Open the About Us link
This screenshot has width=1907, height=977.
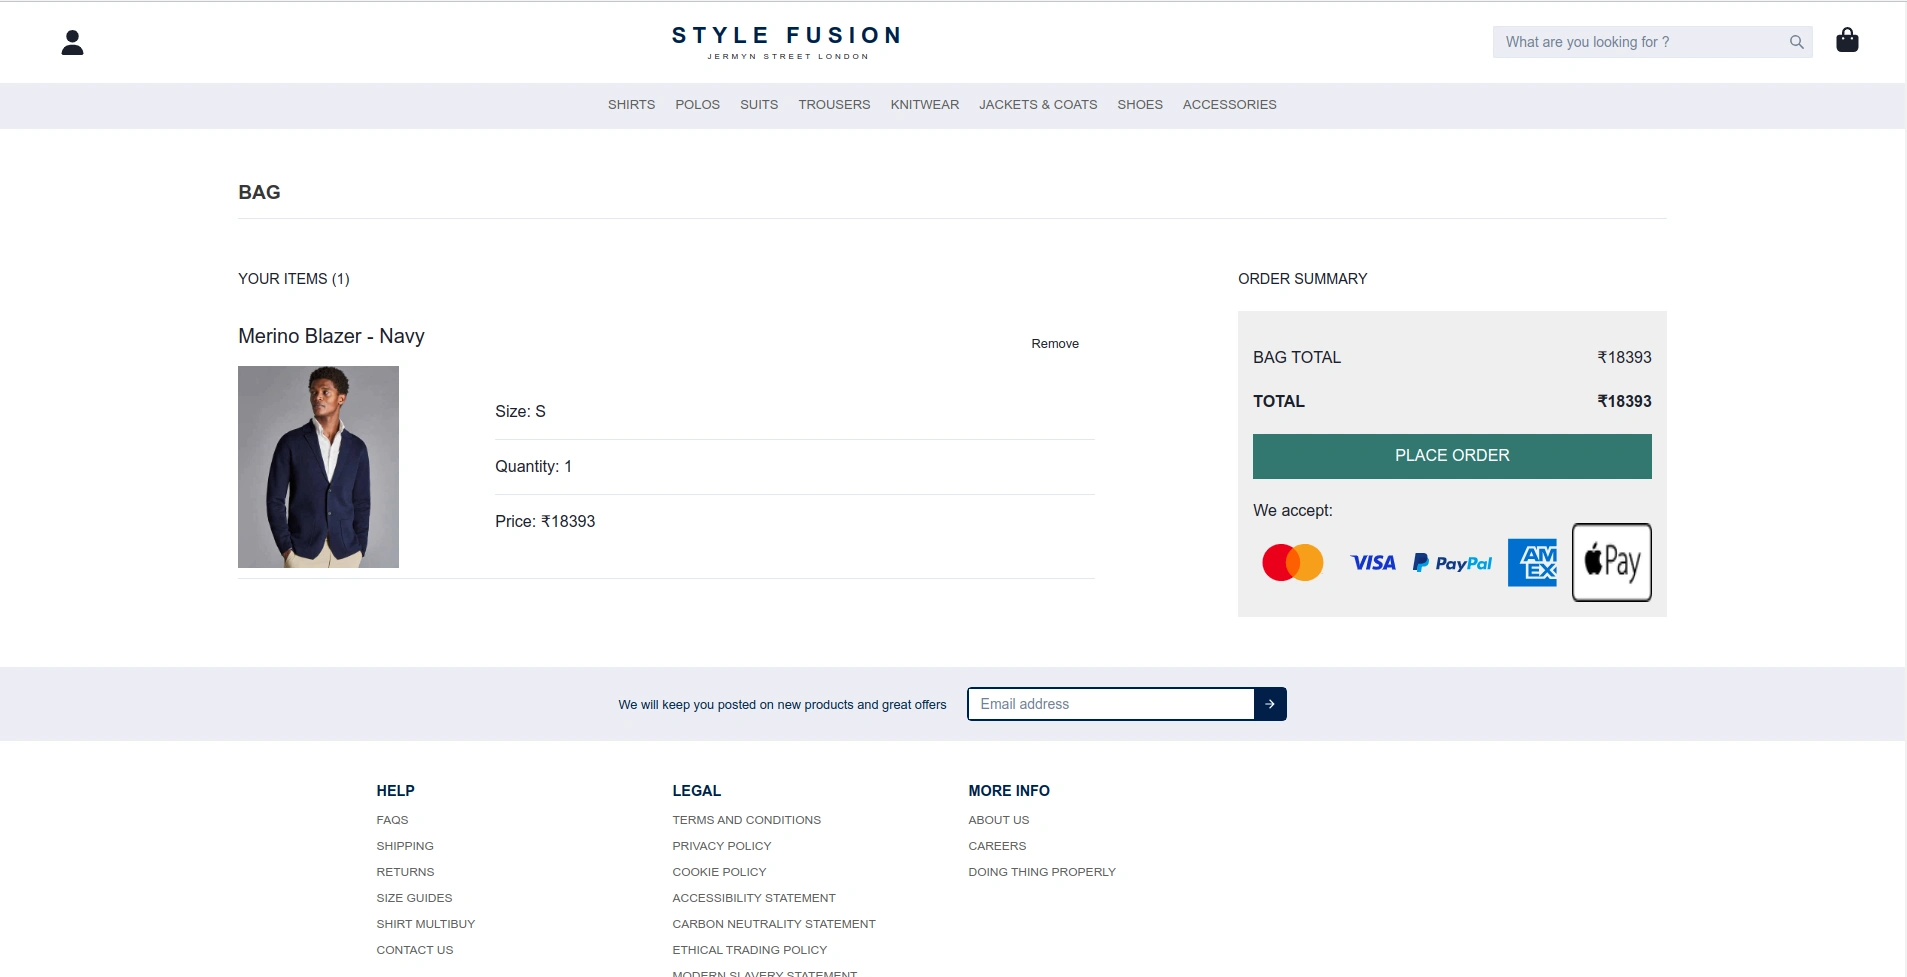(998, 820)
